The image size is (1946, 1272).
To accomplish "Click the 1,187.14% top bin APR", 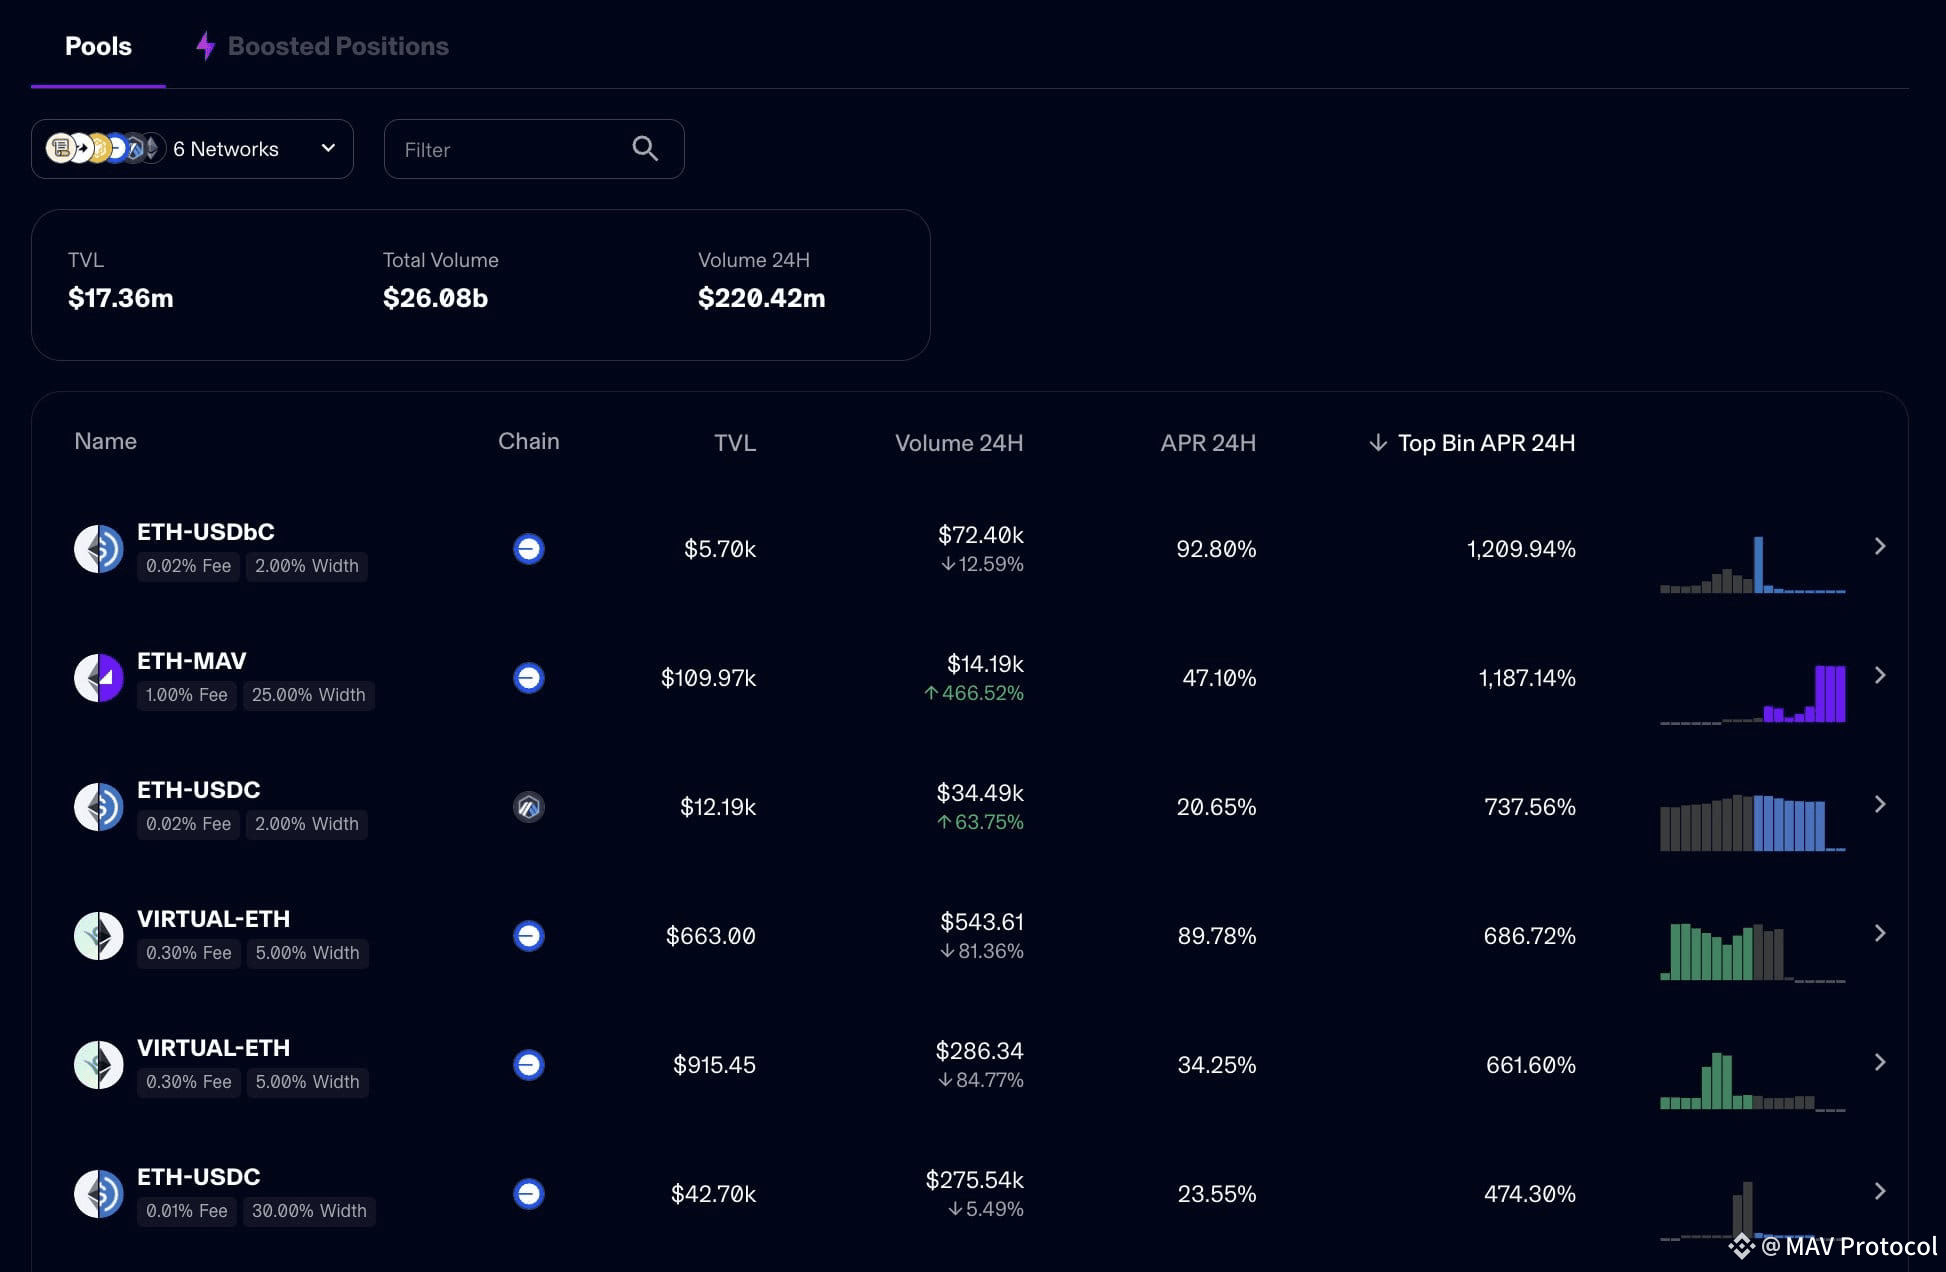I will pyautogui.click(x=1527, y=678).
